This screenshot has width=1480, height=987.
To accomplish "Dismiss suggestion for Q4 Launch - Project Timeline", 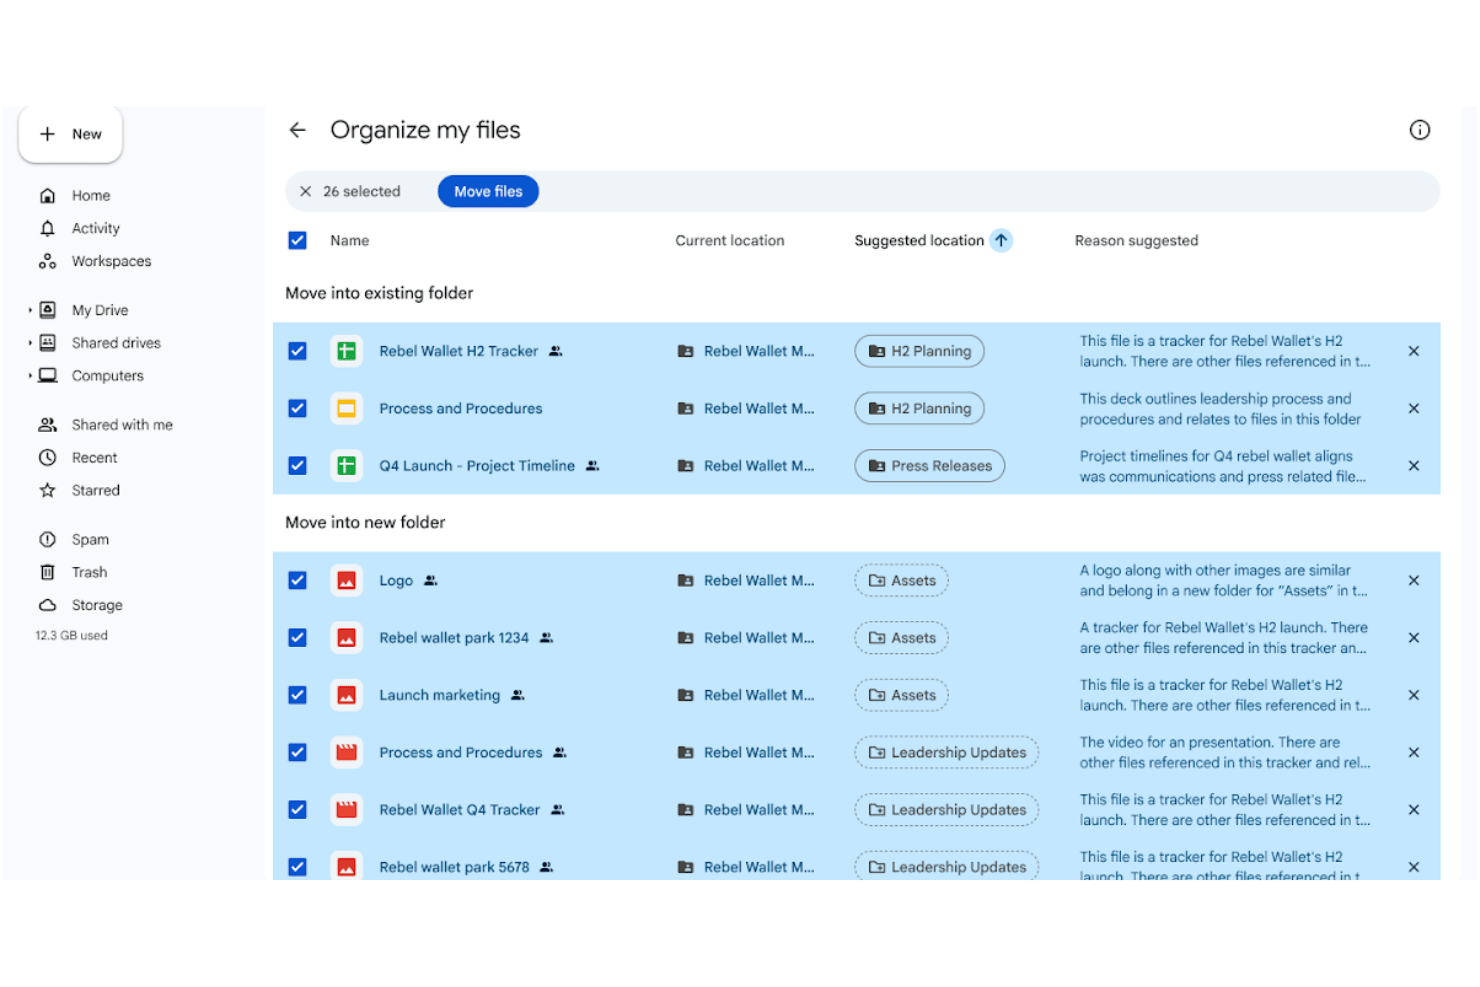I will pyautogui.click(x=1414, y=466).
